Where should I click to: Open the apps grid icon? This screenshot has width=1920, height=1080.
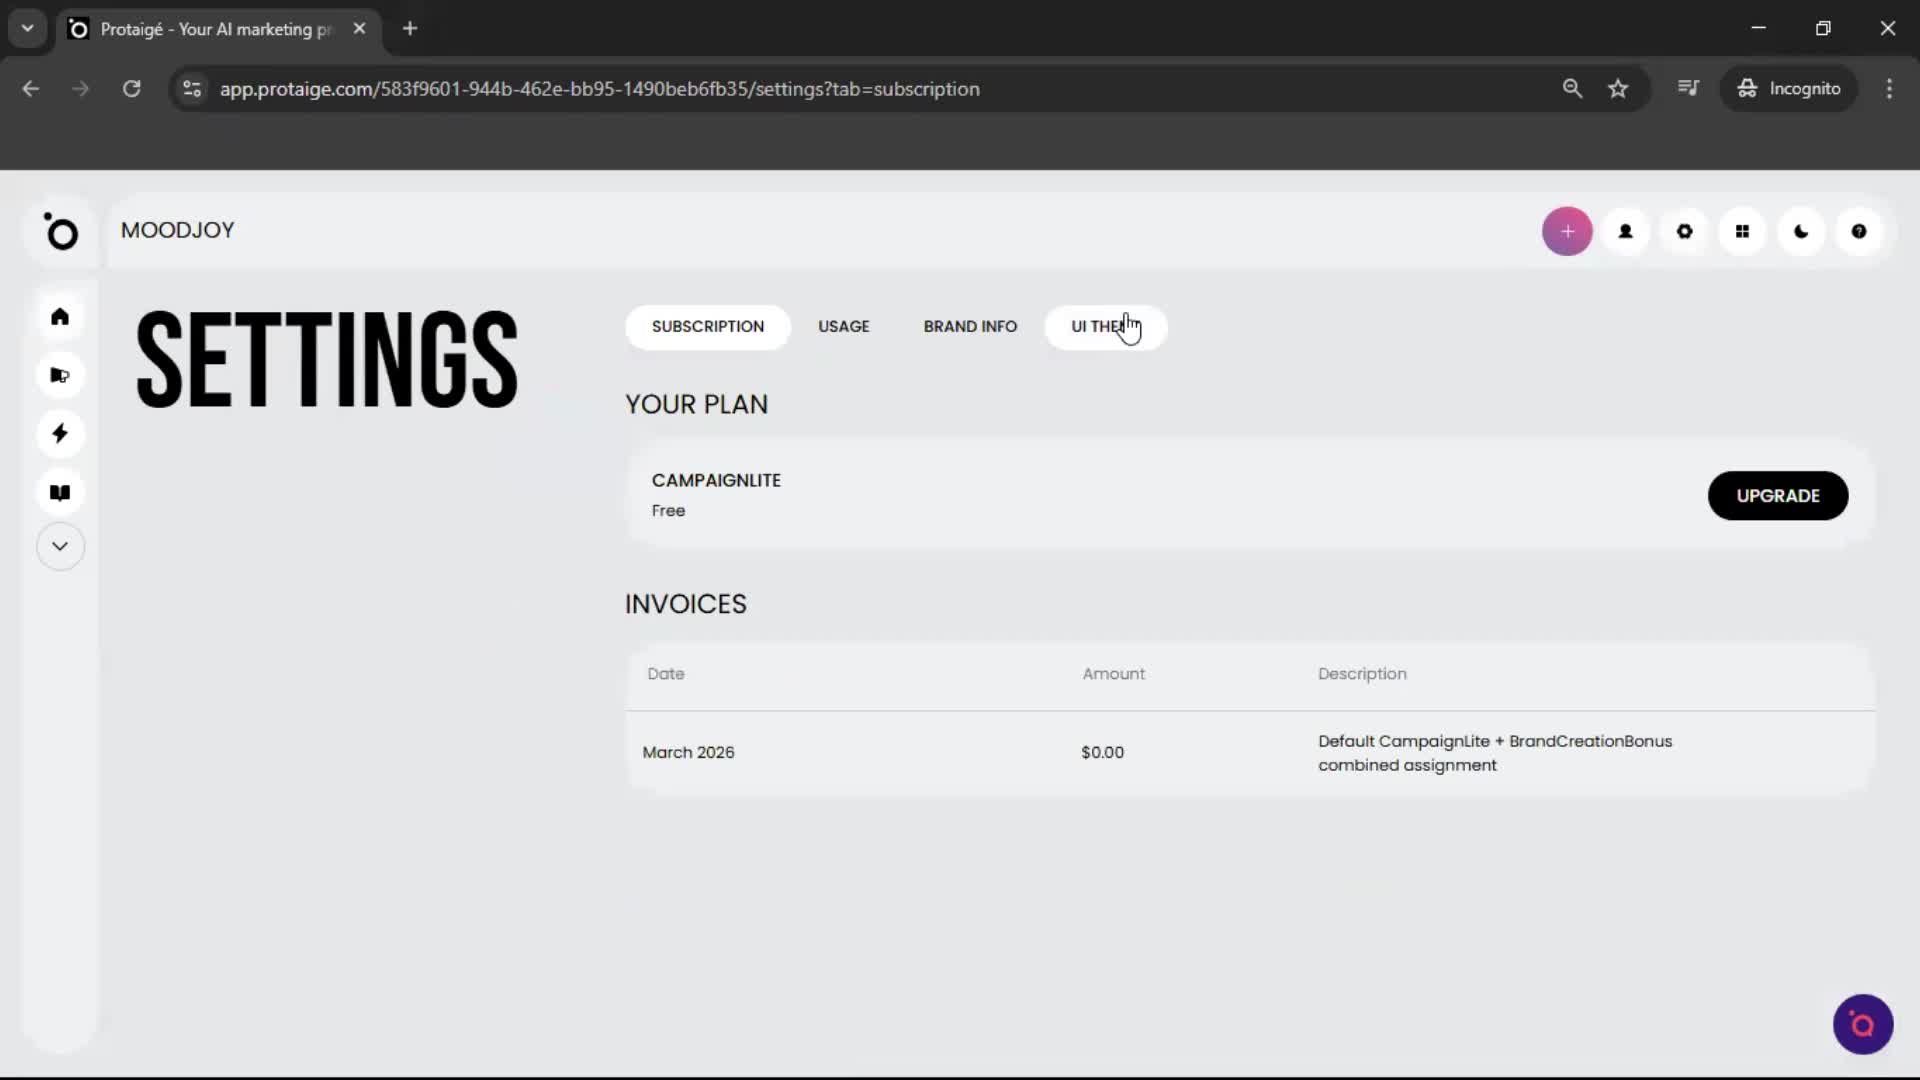[1743, 231]
